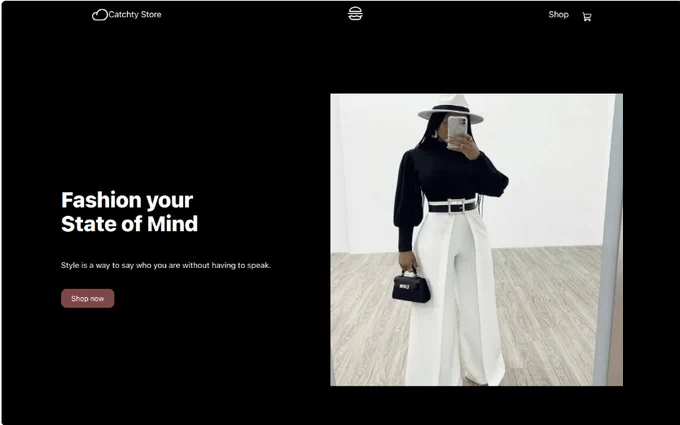680x425 pixels.
Task: Click the burger icon in the header center
Action: pyautogui.click(x=355, y=13)
